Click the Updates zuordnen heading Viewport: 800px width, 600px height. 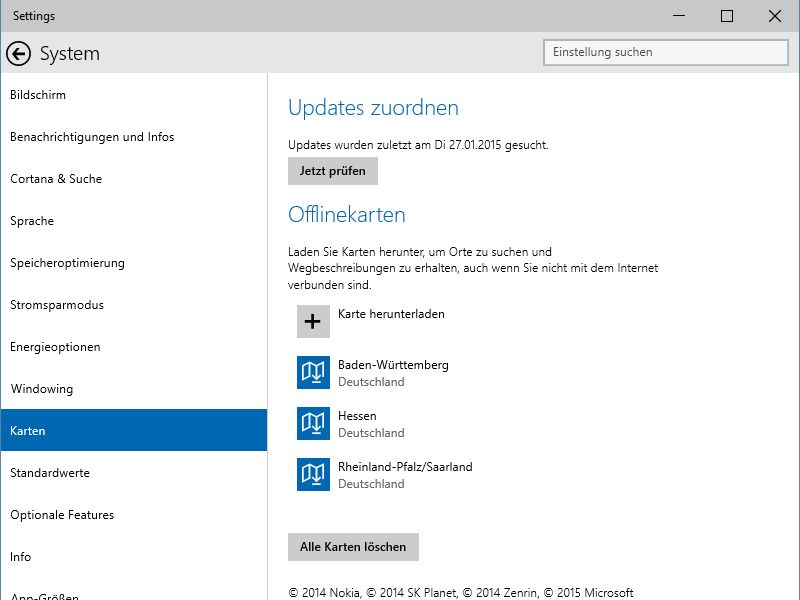click(x=373, y=108)
